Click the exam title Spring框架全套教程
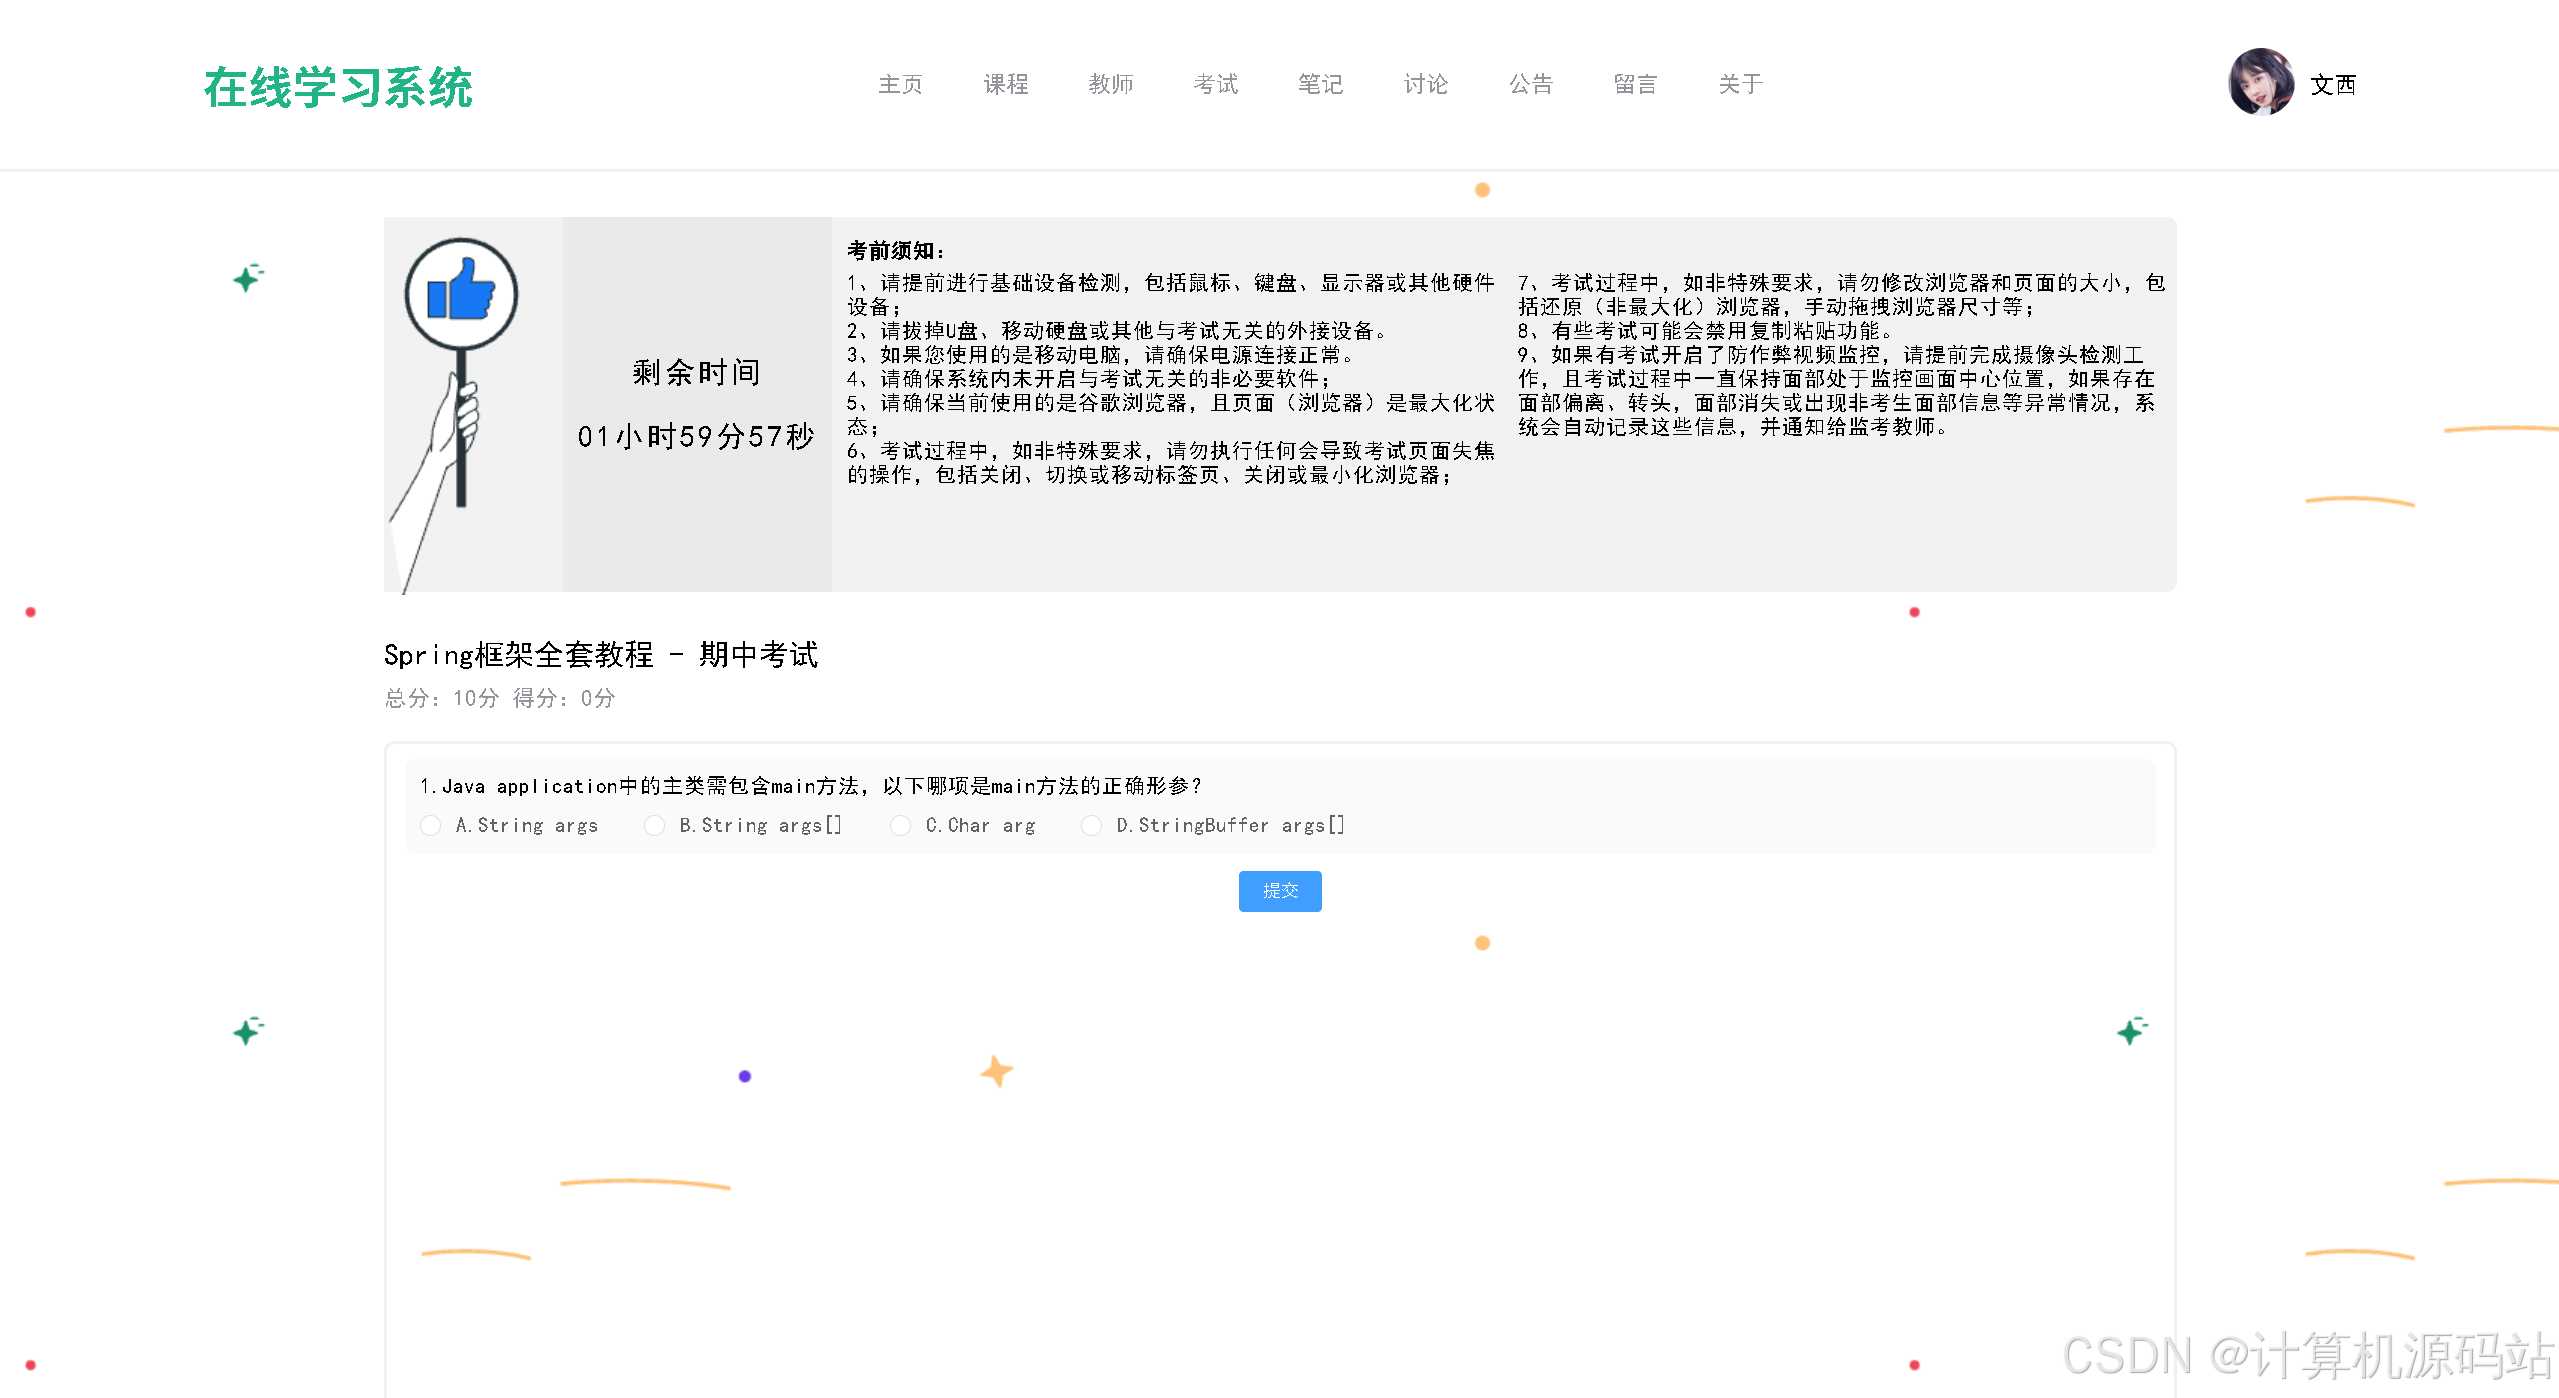2559x1398 pixels. (x=601, y=655)
